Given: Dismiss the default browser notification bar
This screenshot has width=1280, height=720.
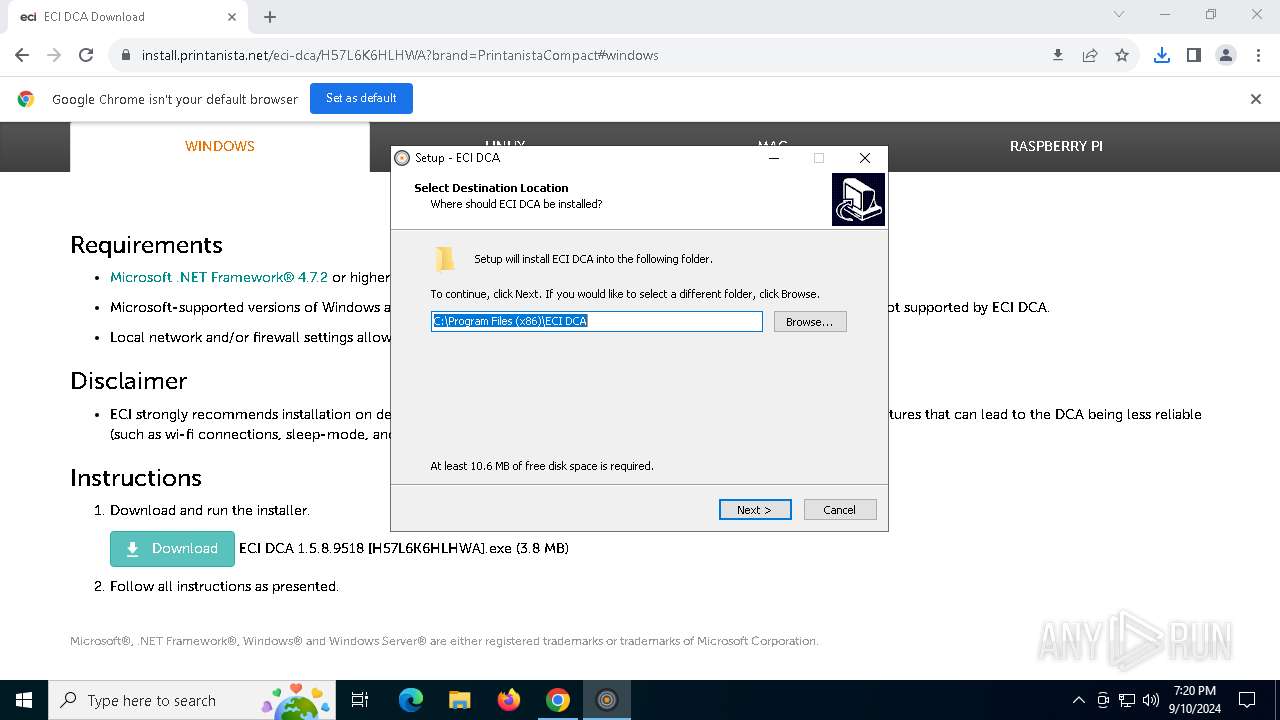Looking at the screenshot, I should (x=1256, y=99).
